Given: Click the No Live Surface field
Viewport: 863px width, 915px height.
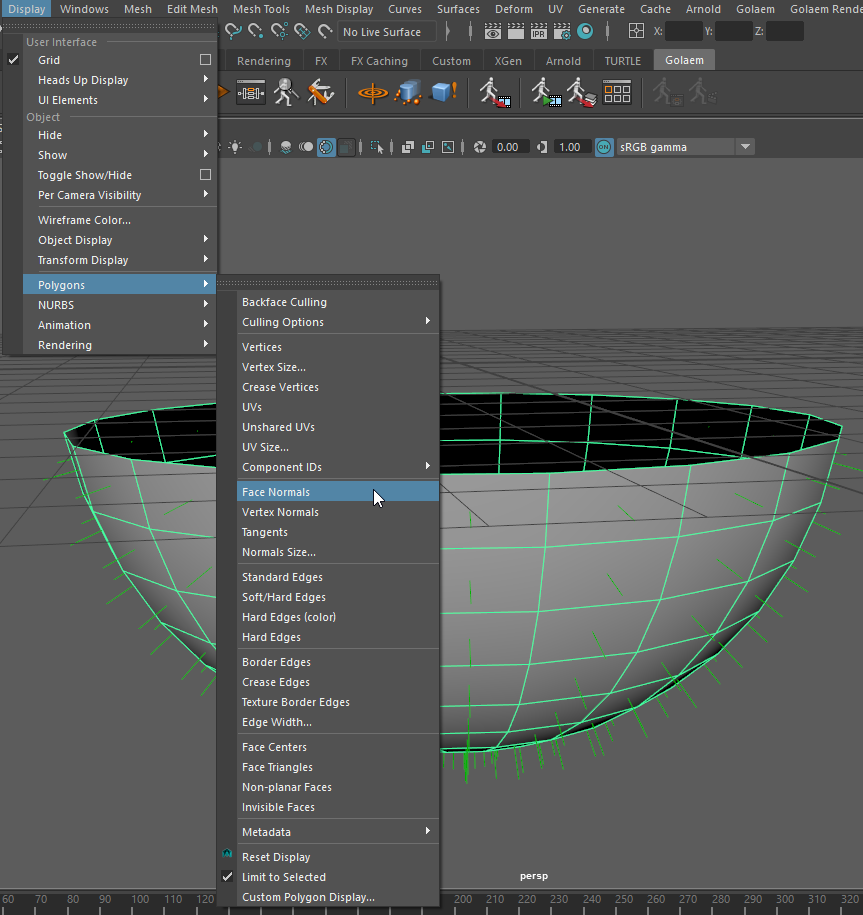Looking at the screenshot, I should (387, 32).
